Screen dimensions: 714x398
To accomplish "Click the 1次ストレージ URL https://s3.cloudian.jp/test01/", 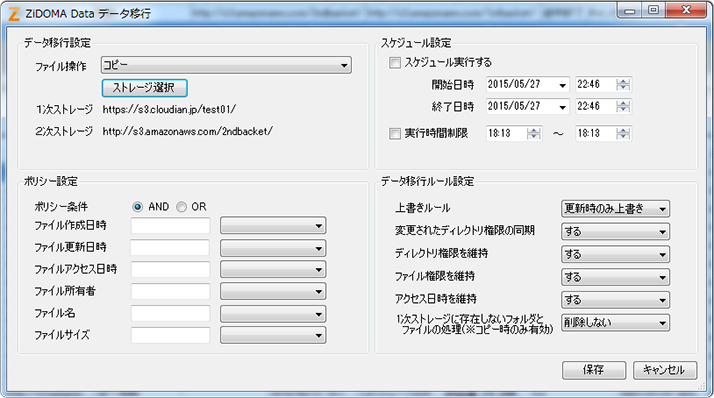I will point(169,109).
